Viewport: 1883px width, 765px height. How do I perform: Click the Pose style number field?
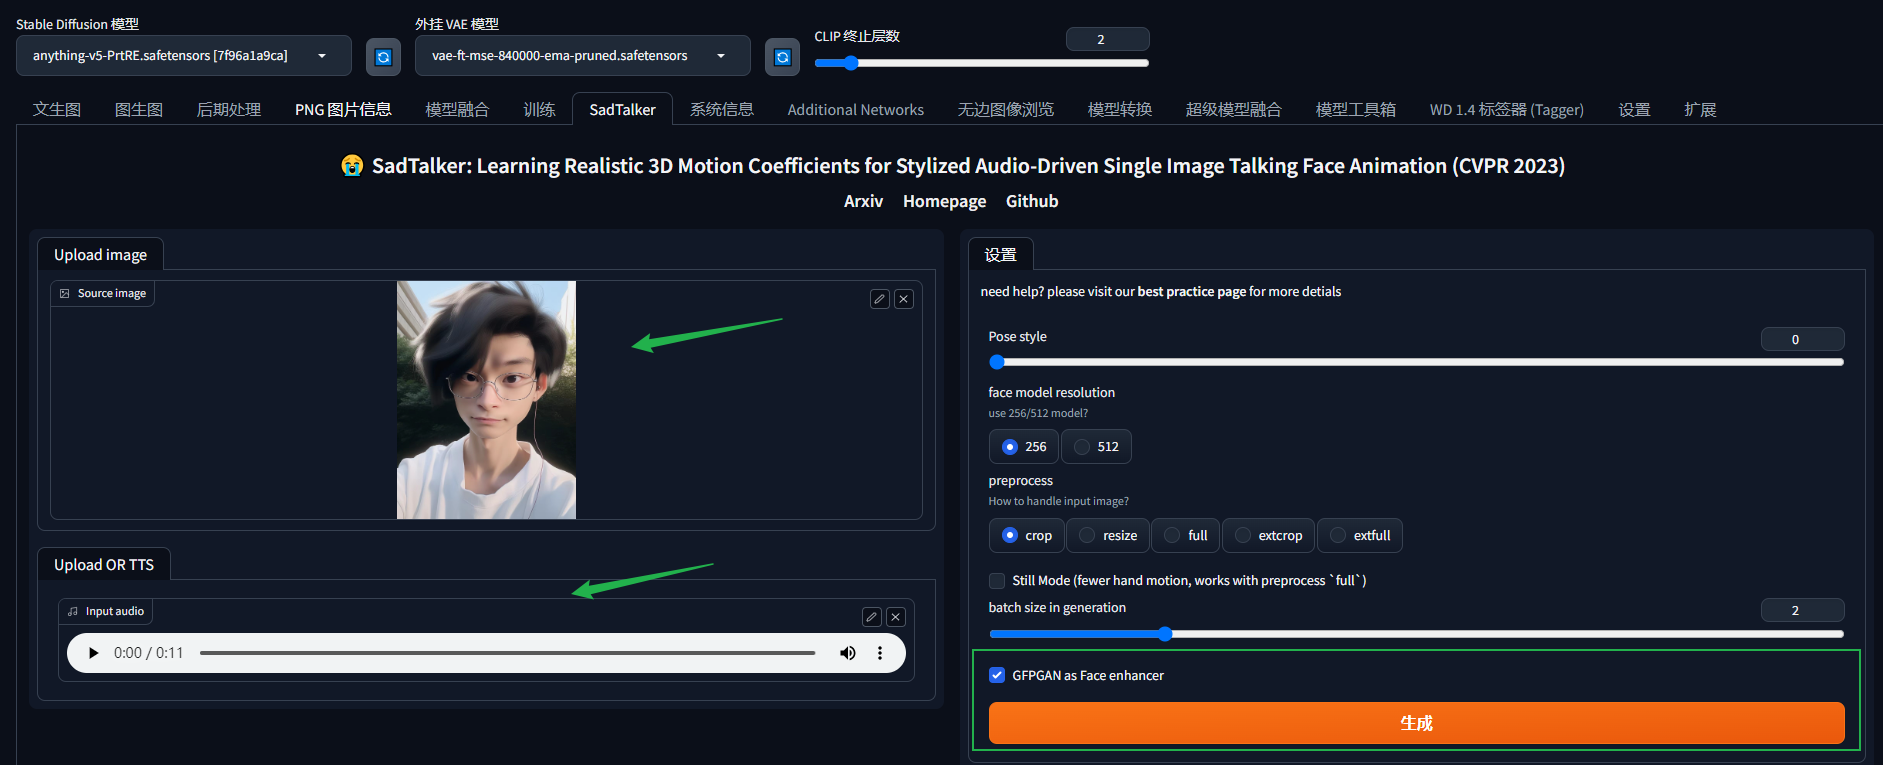tap(1802, 339)
